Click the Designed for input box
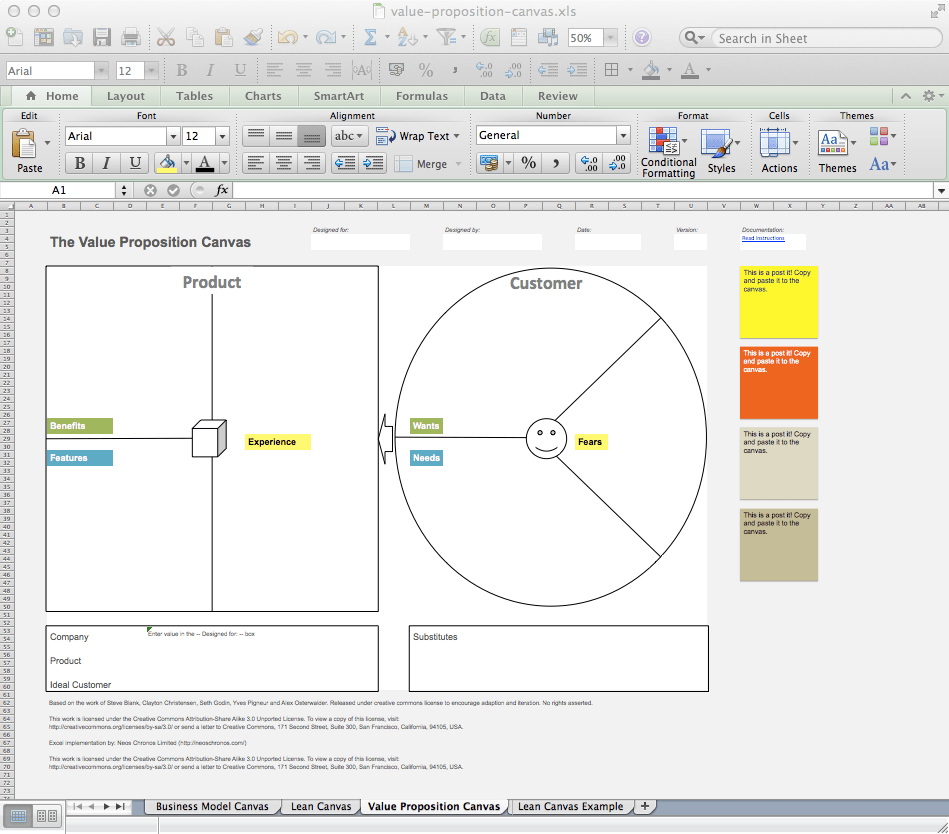 click(361, 242)
